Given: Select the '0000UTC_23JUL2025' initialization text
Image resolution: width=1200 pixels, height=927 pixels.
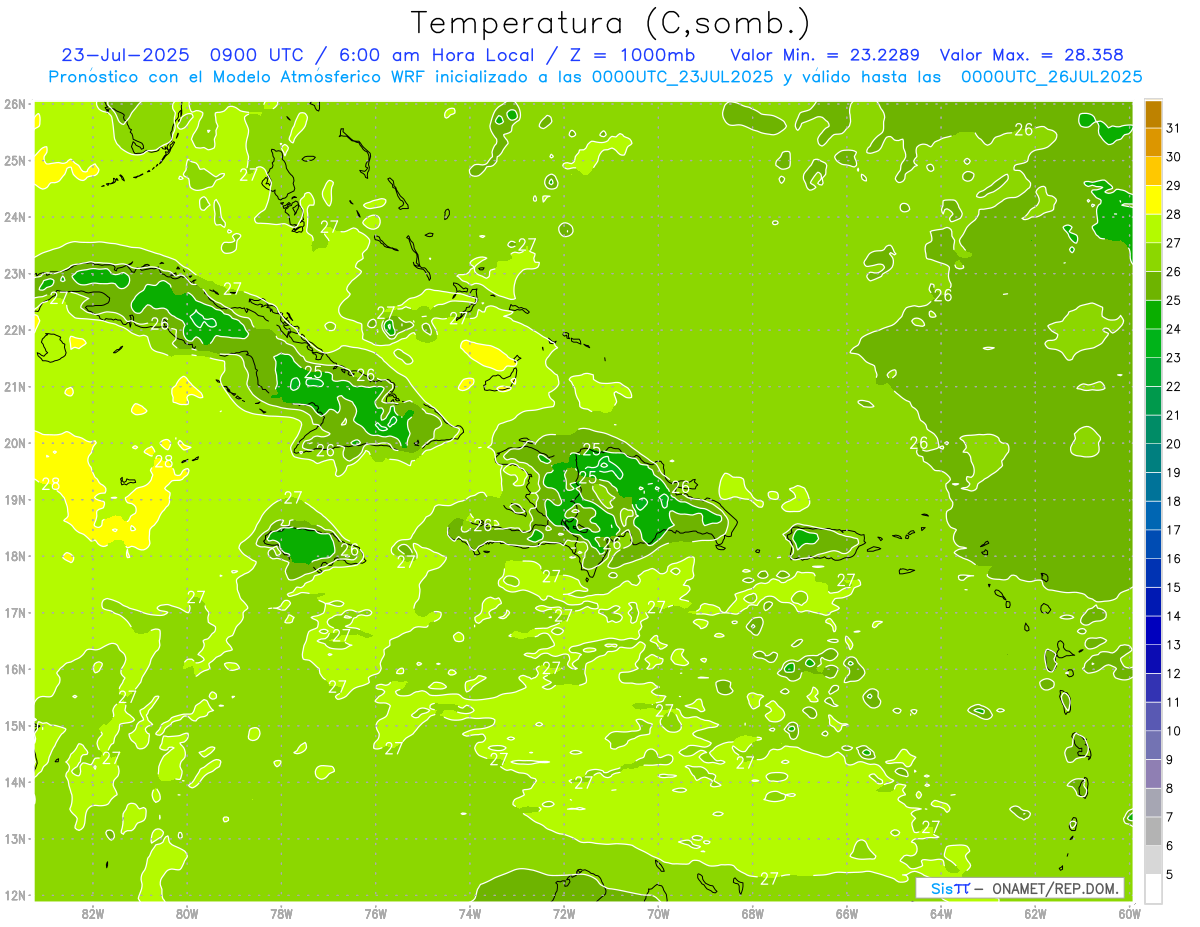Looking at the screenshot, I should pos(681,76).
